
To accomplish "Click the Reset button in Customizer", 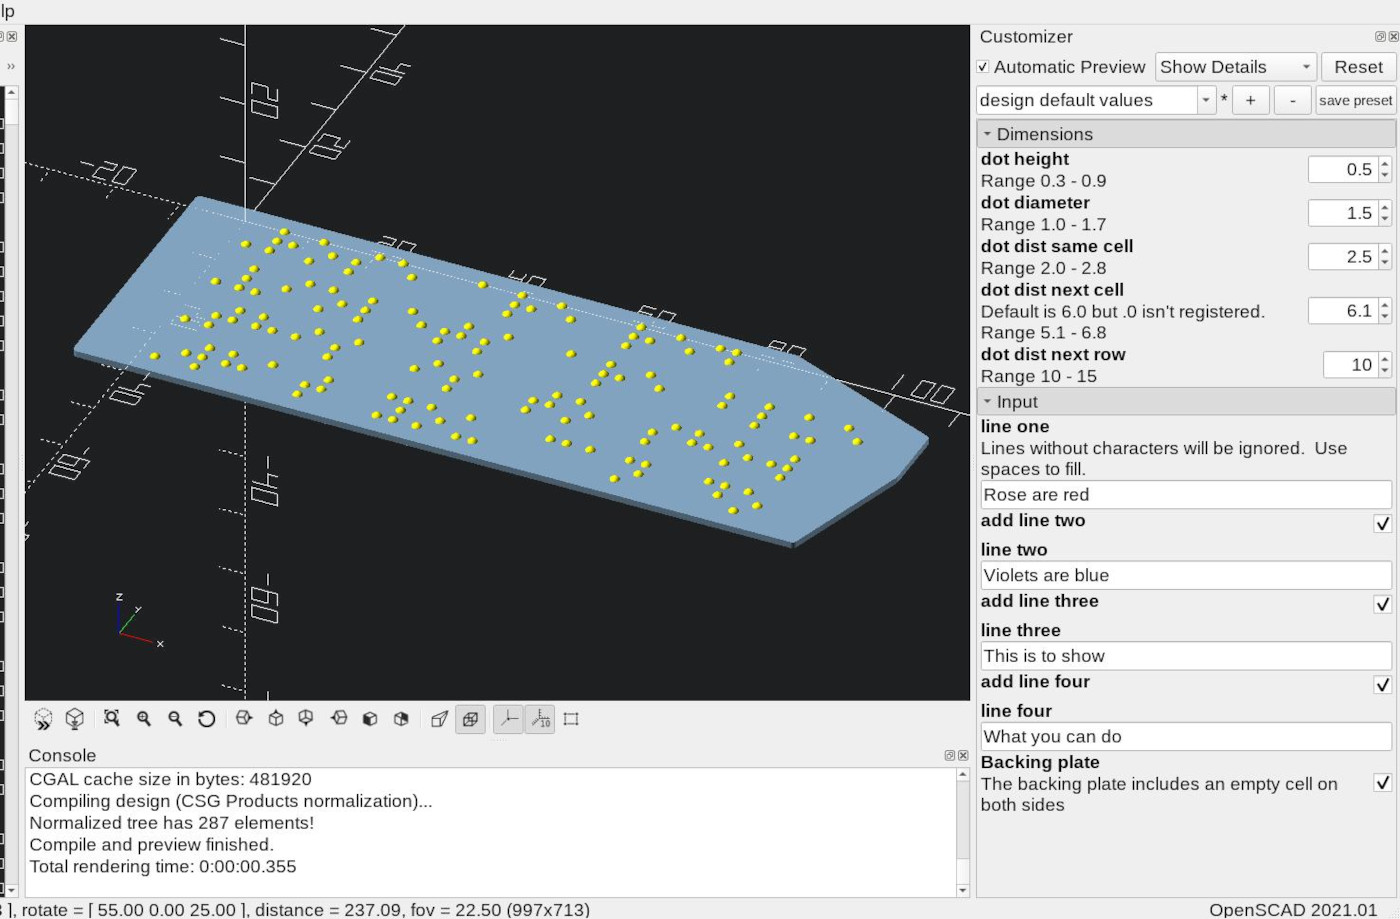I will [1358, 67].
